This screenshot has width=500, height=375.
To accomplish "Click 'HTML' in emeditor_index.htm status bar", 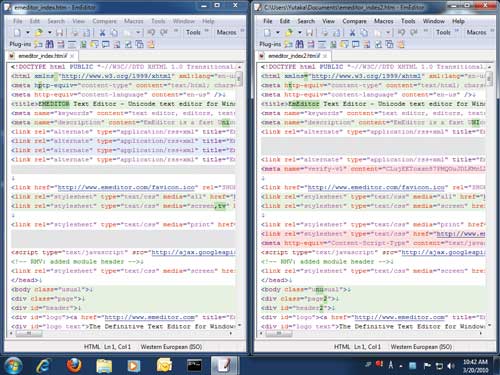I will [92, 347].
